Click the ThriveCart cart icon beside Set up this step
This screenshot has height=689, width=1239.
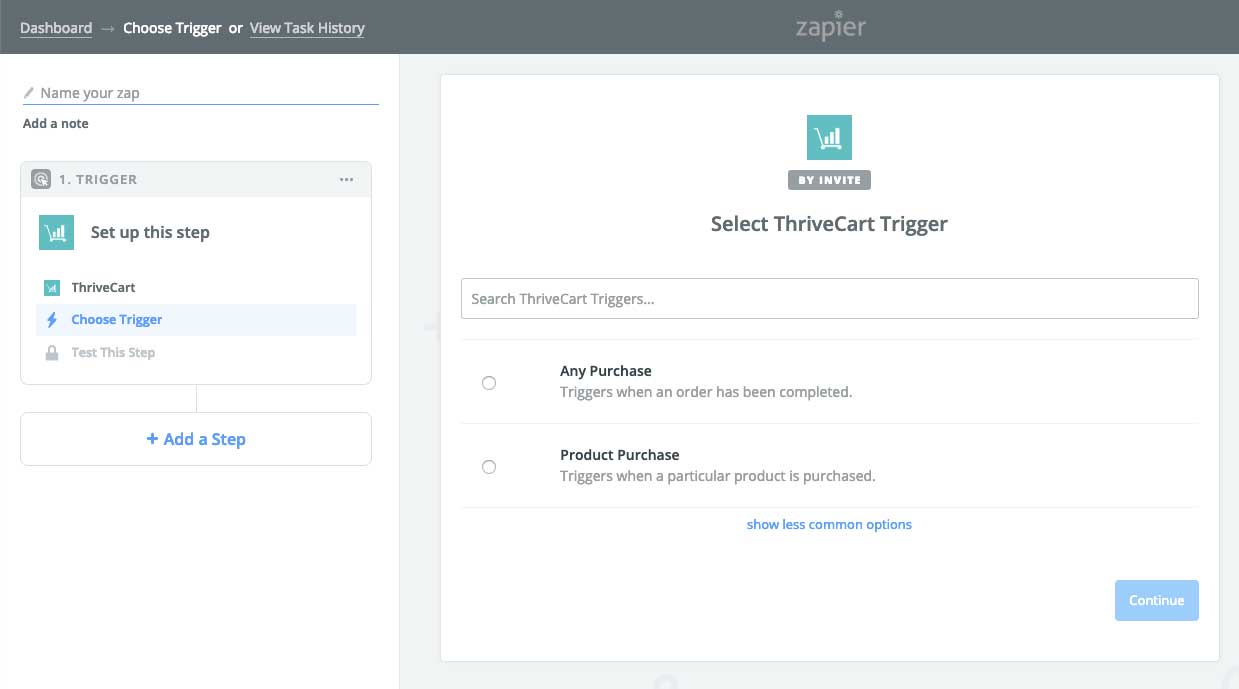(x=57, y=232)
